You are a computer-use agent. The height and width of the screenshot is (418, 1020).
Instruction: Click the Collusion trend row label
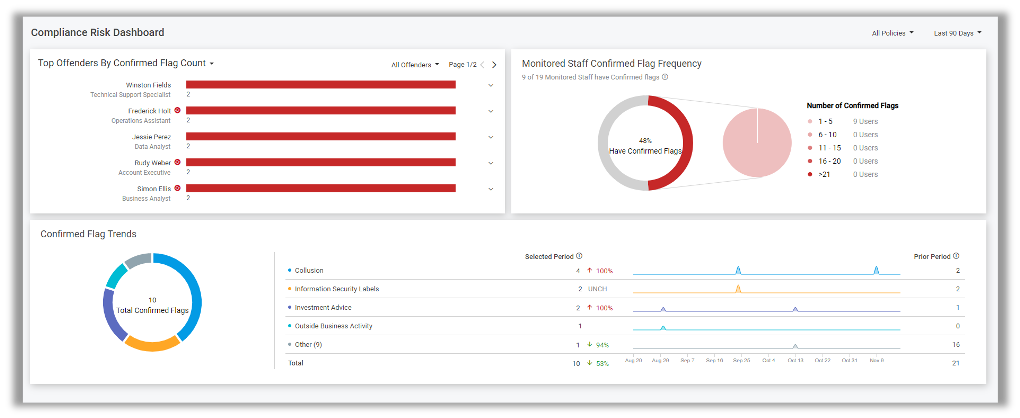pyautogui.click(x=309, y=270)
